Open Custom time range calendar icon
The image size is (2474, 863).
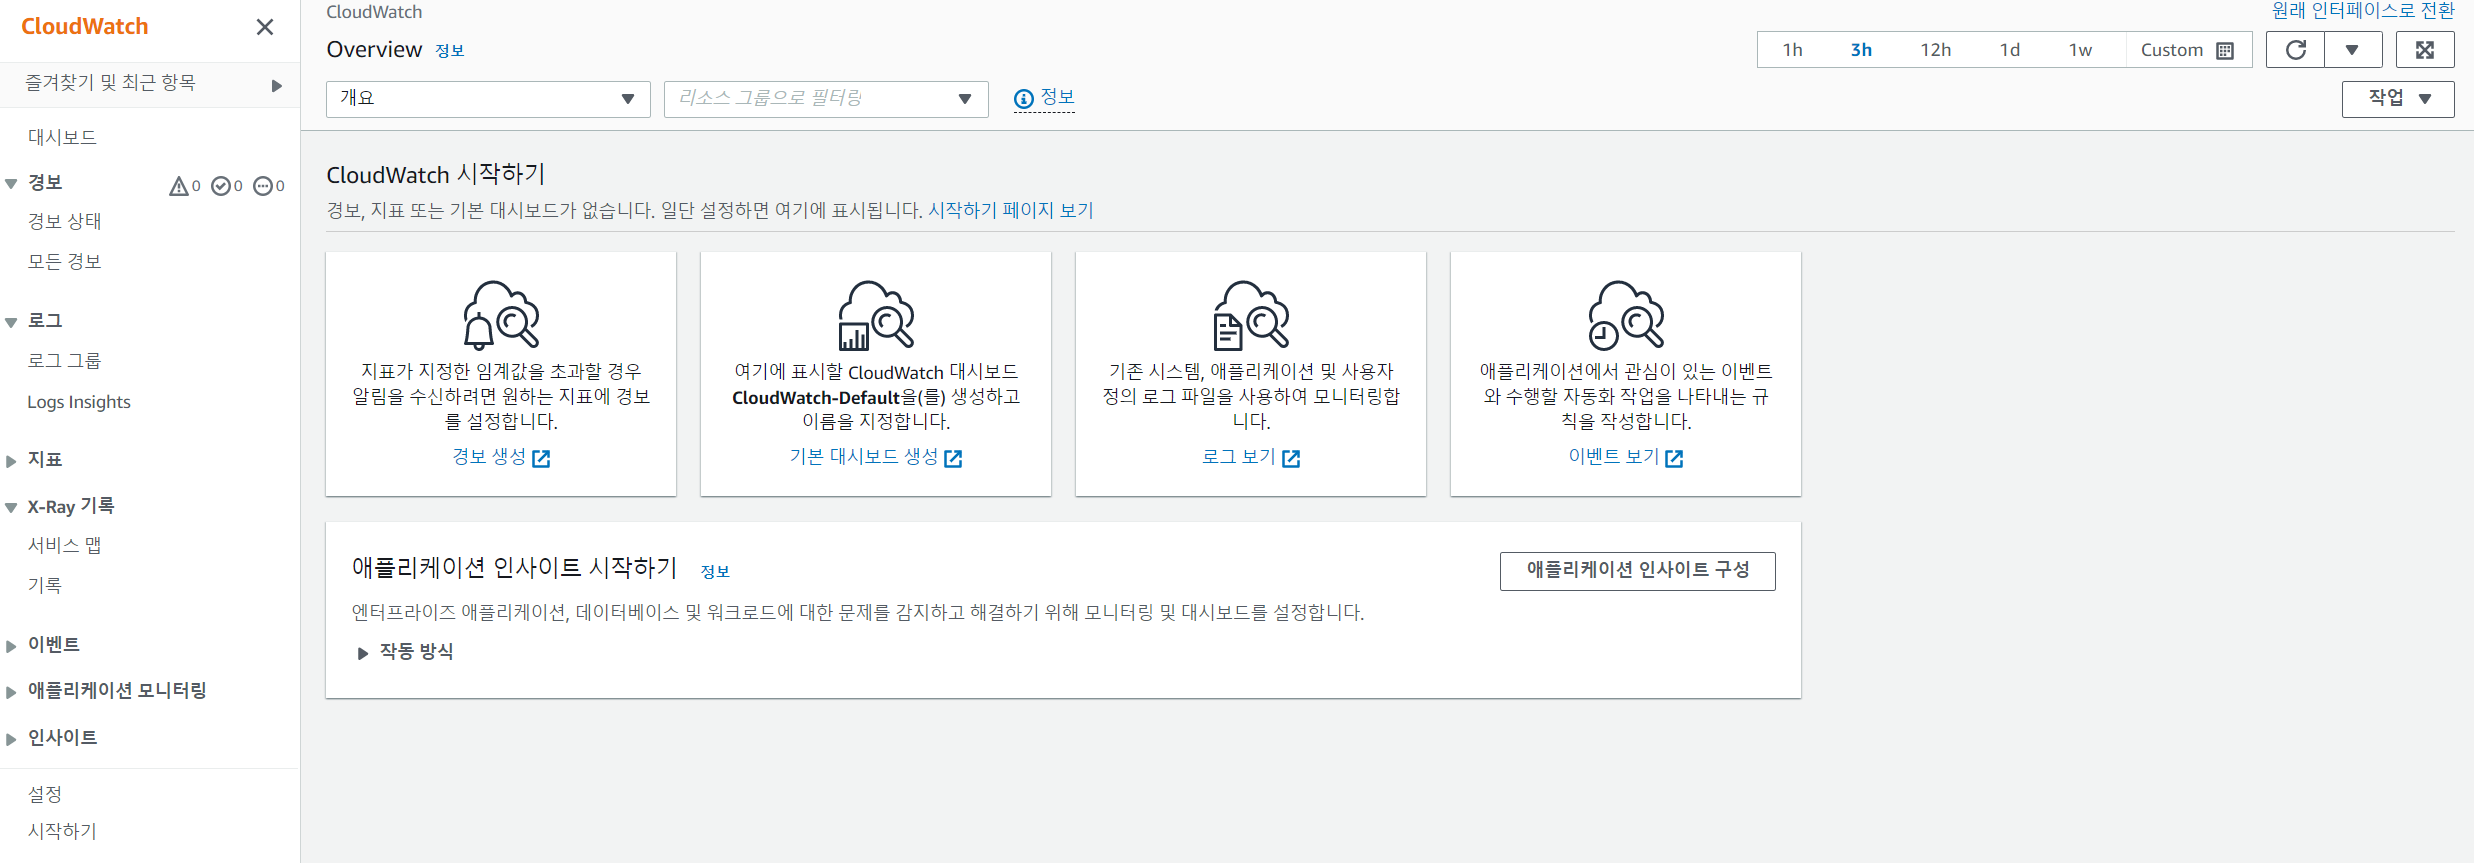point(2225,51)
